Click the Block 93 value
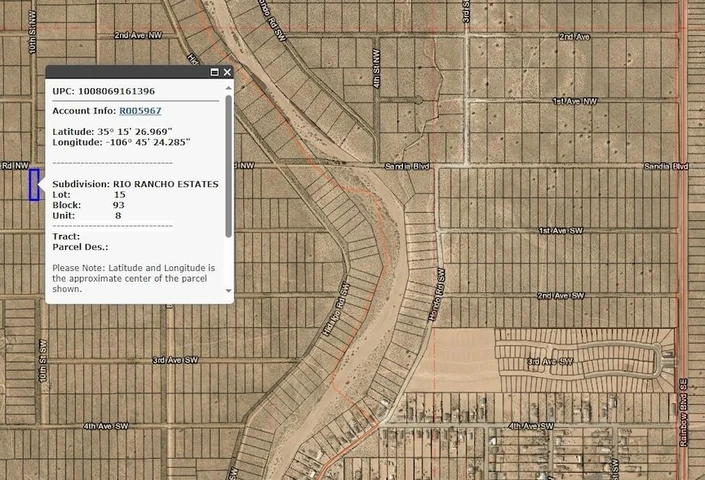Viewport: 705px width, 480px height. (119, 205)
